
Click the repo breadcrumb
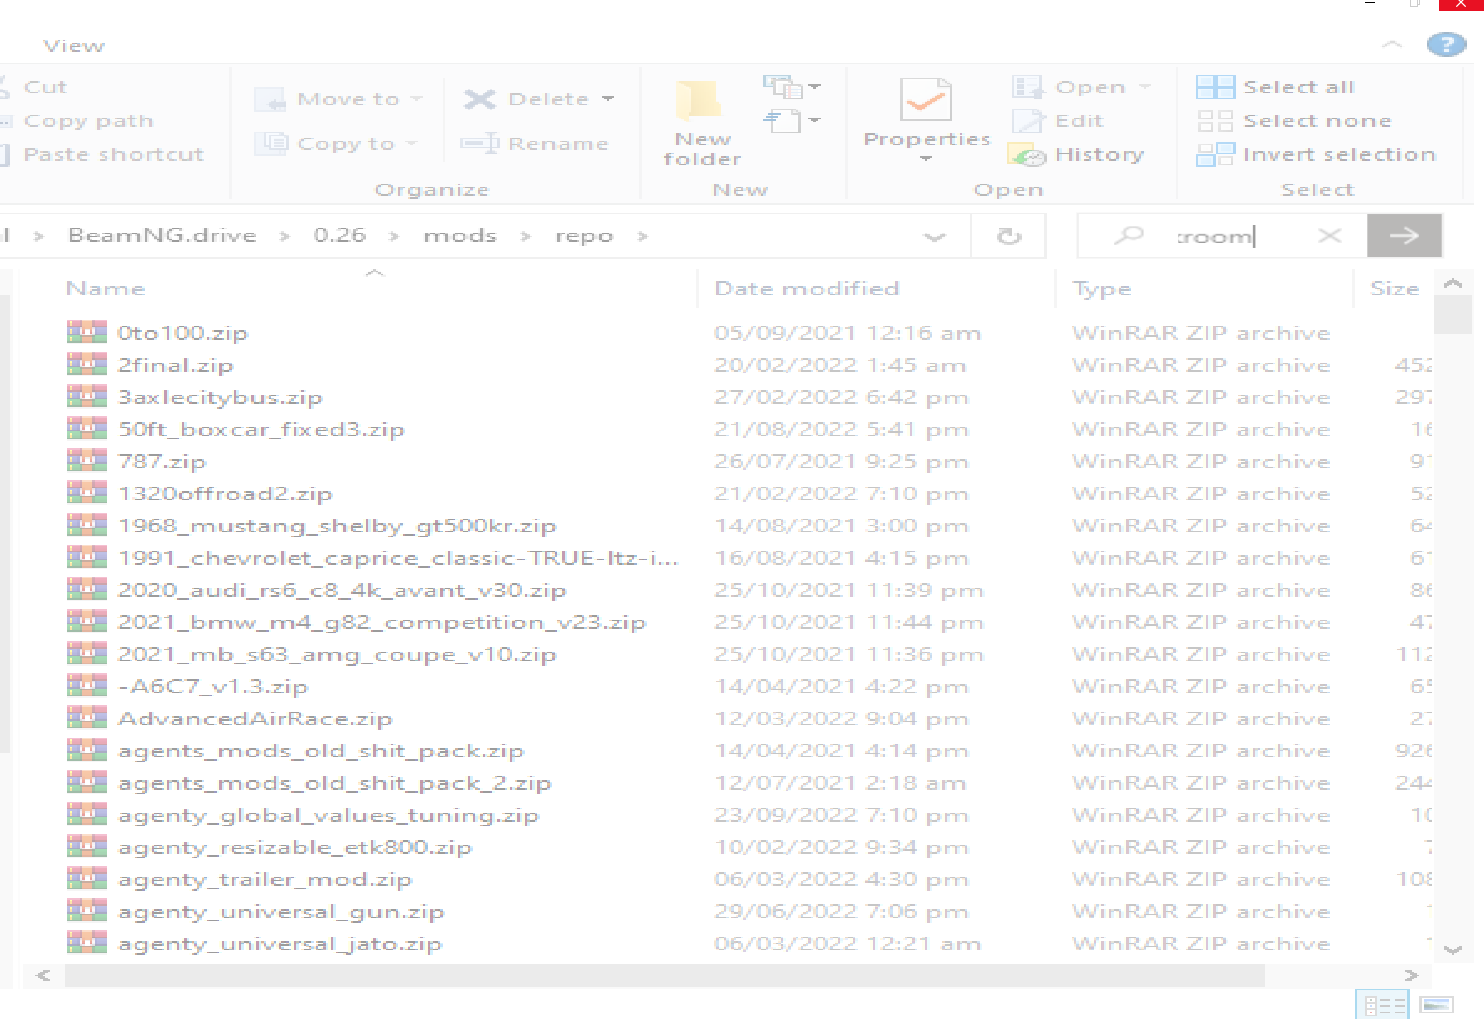pos(584,236)
